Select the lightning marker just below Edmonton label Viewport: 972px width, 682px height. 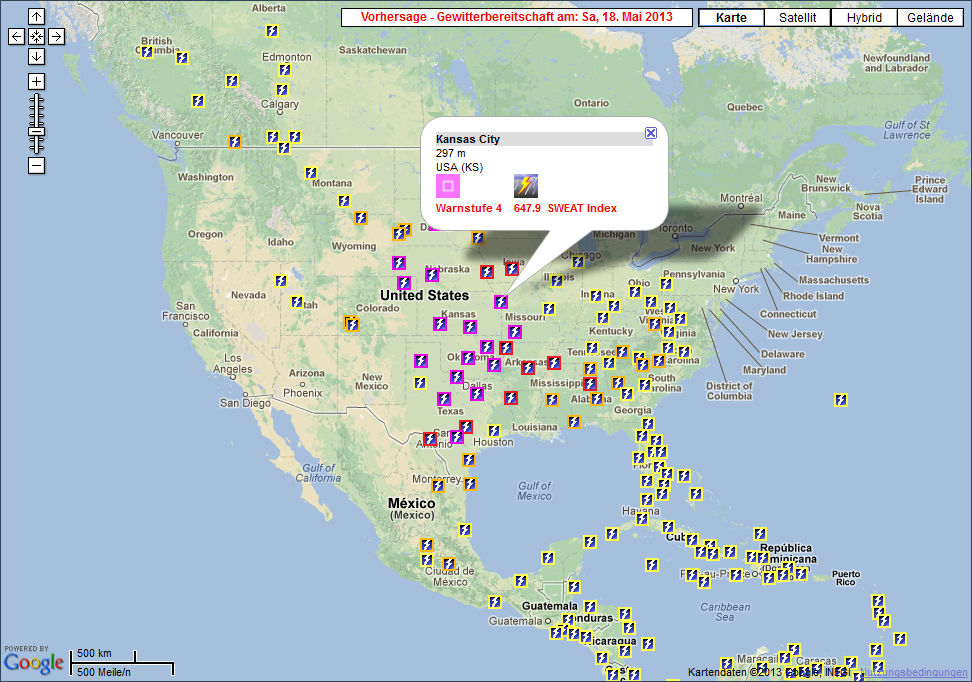(x=285, y=69)
